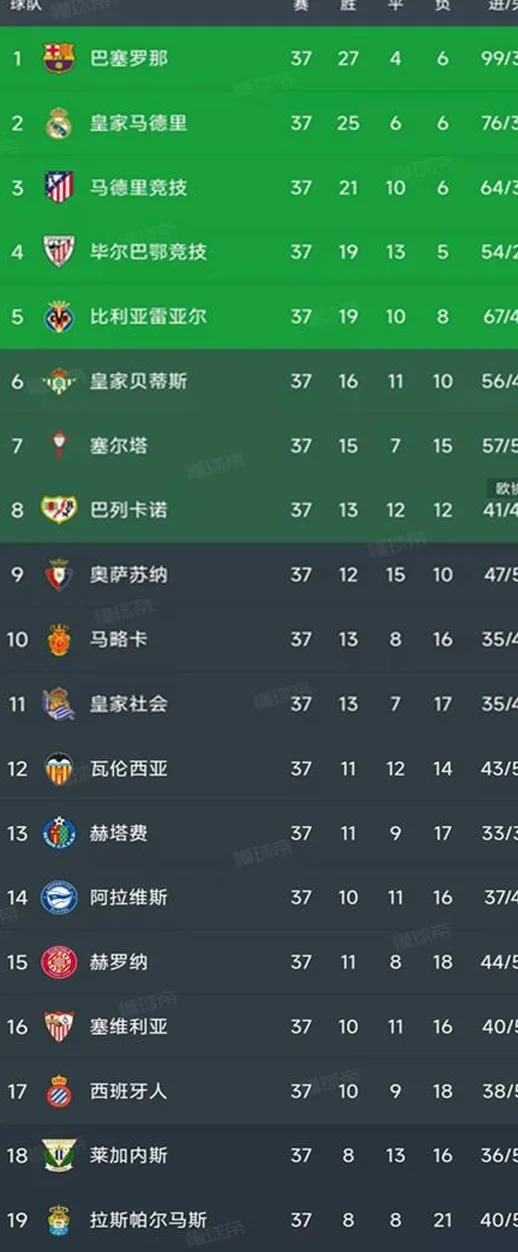The height and width of the screenshot is (1252, 518).
Task: Select the Atlético Madrid badge
Action: 59,187
